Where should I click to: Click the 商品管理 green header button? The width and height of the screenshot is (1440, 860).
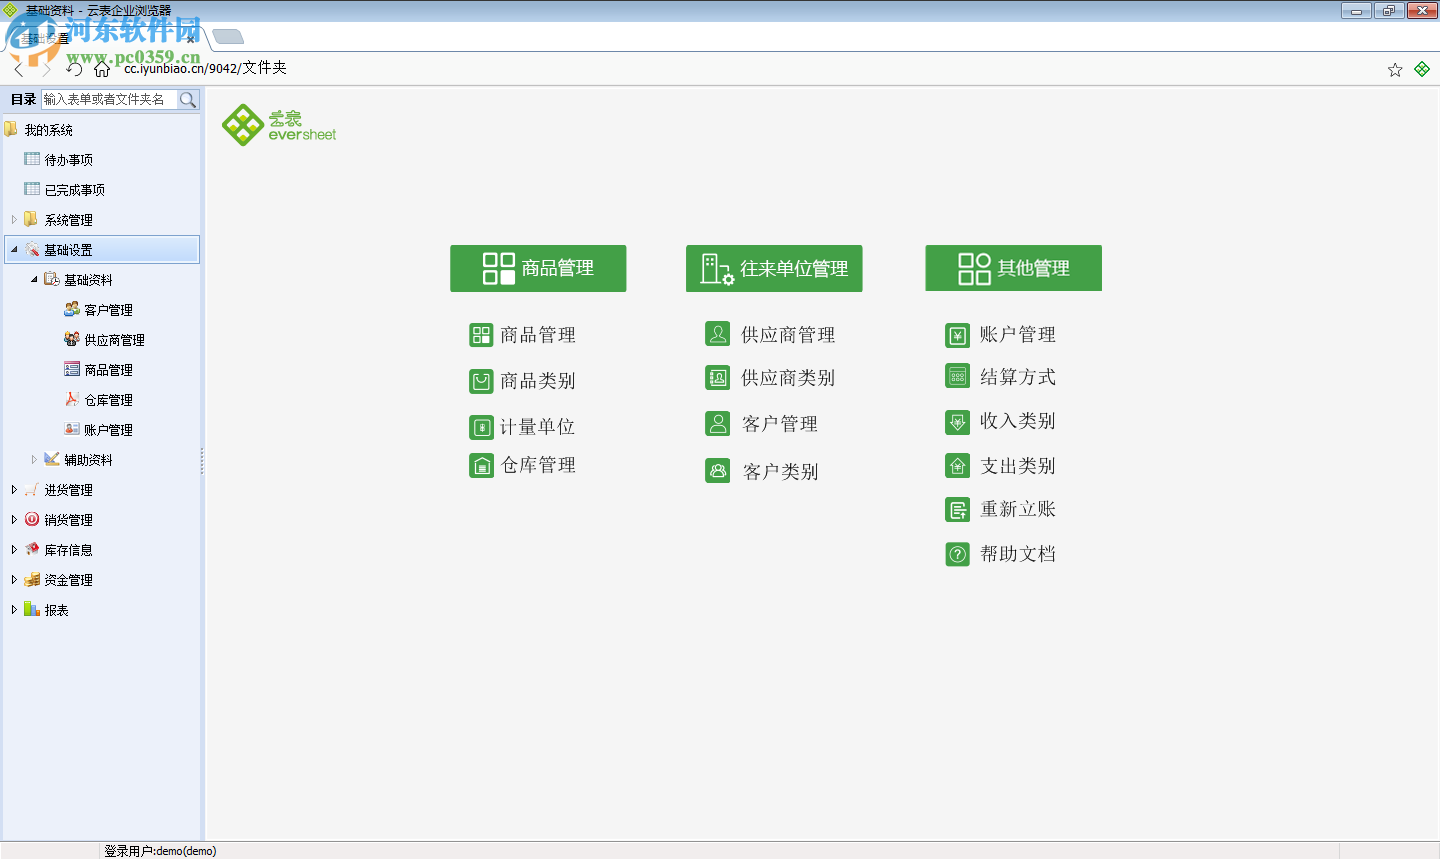pyautogui.click(x=538, y=268)
